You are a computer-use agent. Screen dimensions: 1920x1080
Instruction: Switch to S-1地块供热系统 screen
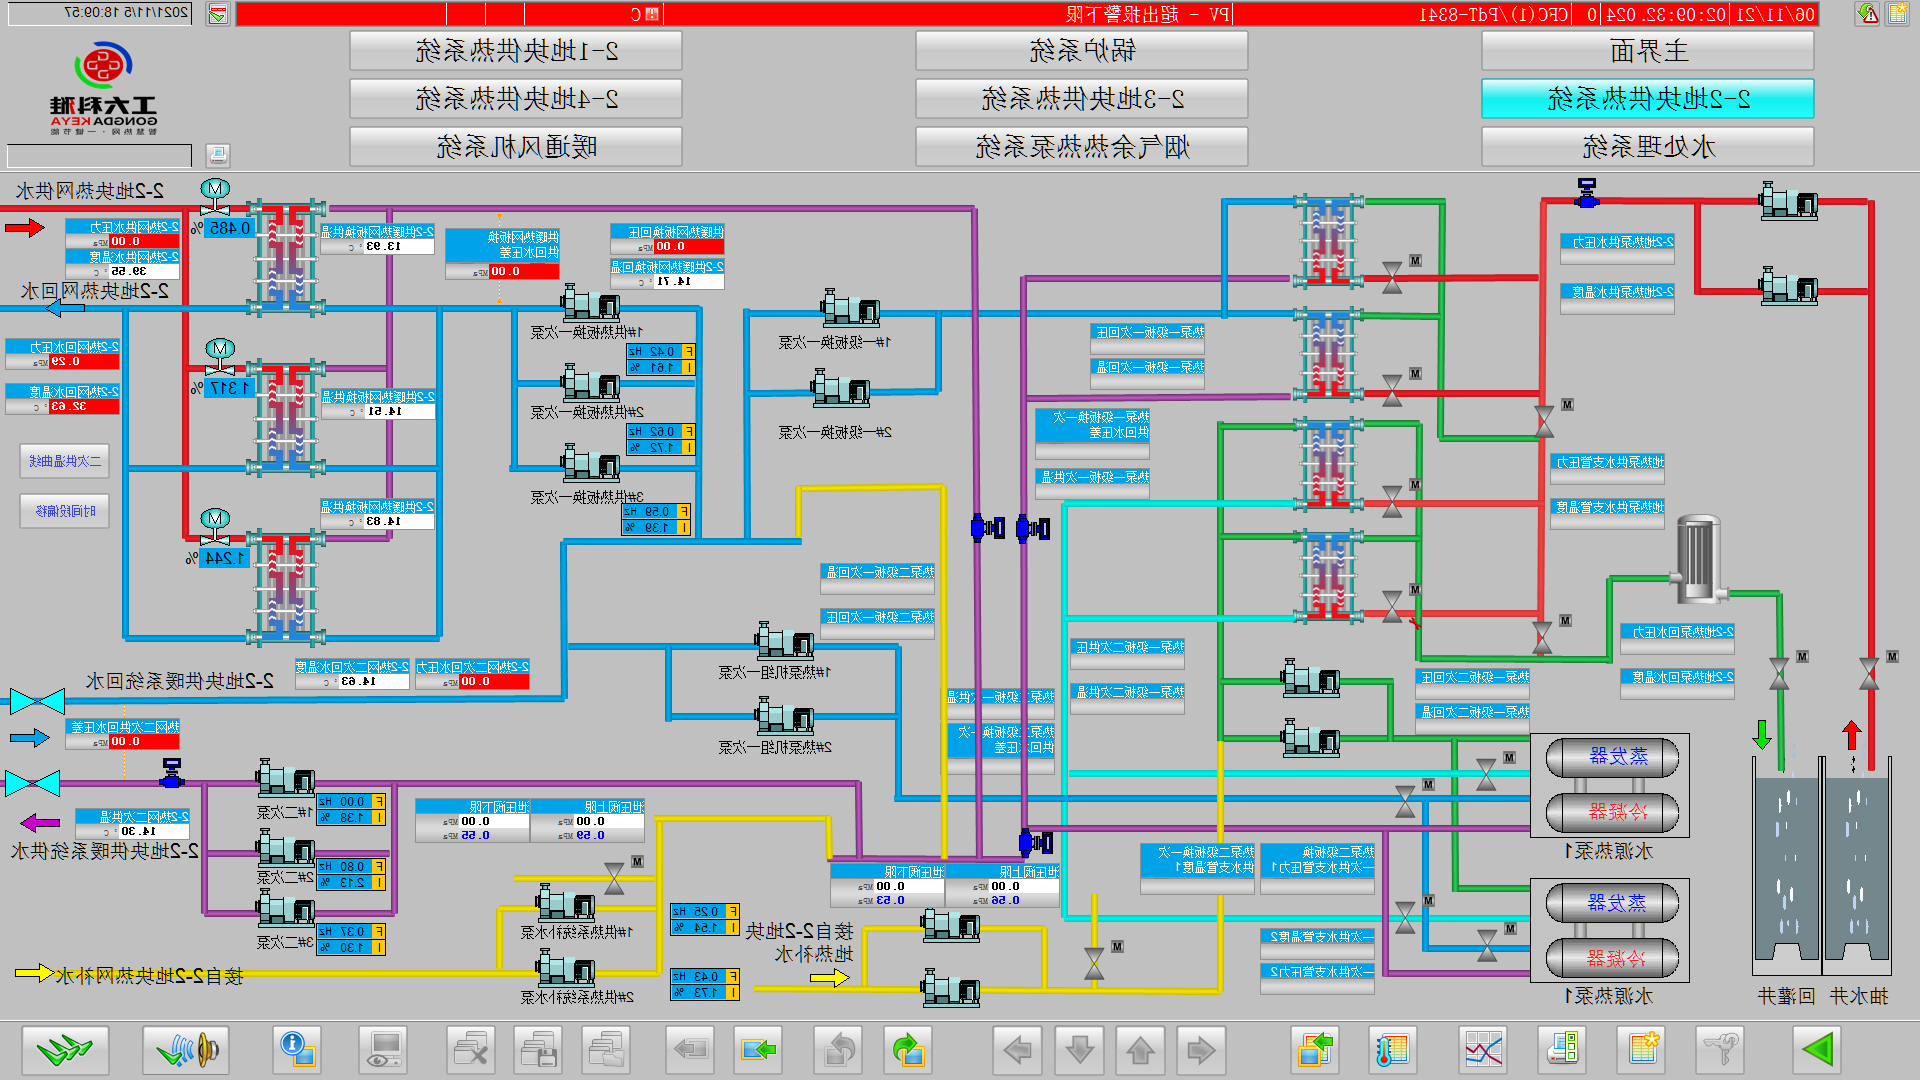point(516,51)
